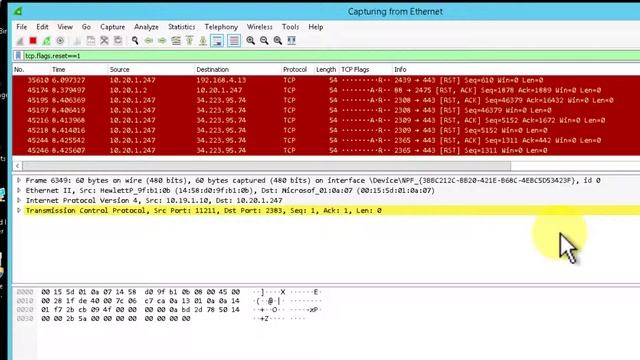This screenshot has height=360, width=640.
Task: Expand the Ethernet II details
Action: click(19, 191)
